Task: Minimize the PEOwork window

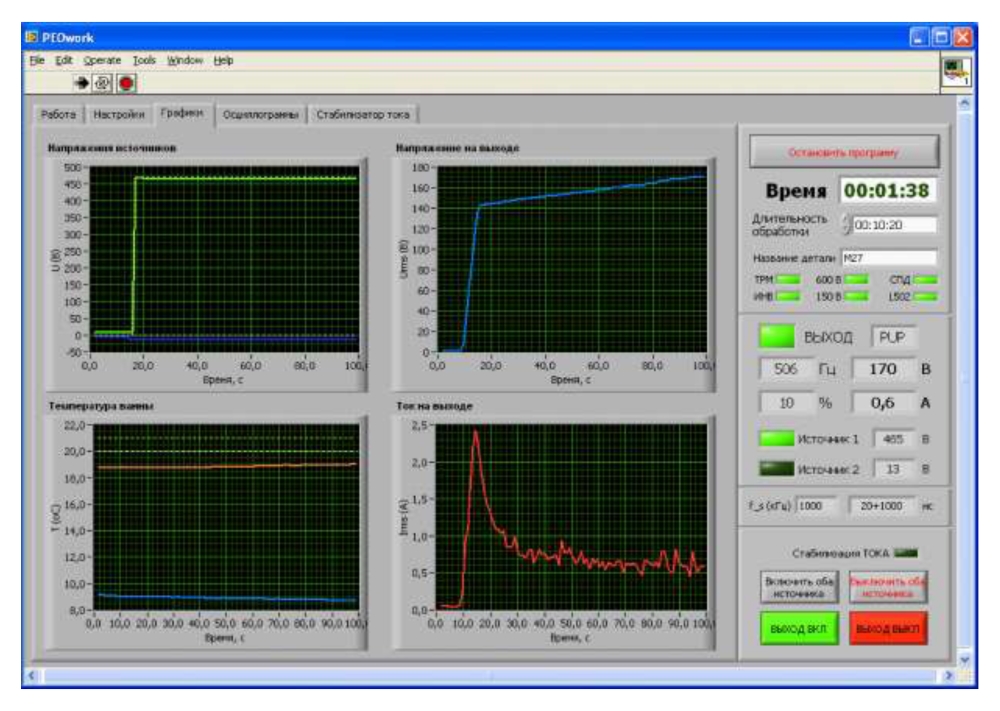Action: tap(918, 37)
